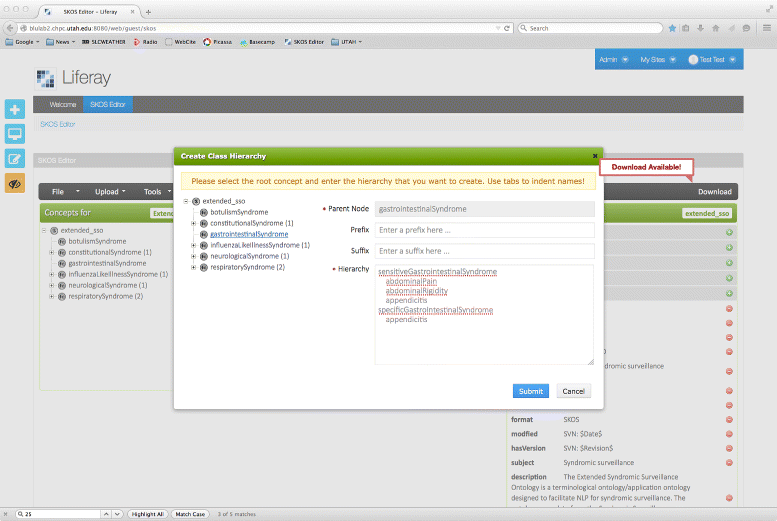The height and width of the screenshot is (521, 777).
Task: Select neurologicalSyndrome in the dialog tree
Action: pos(242,256)
